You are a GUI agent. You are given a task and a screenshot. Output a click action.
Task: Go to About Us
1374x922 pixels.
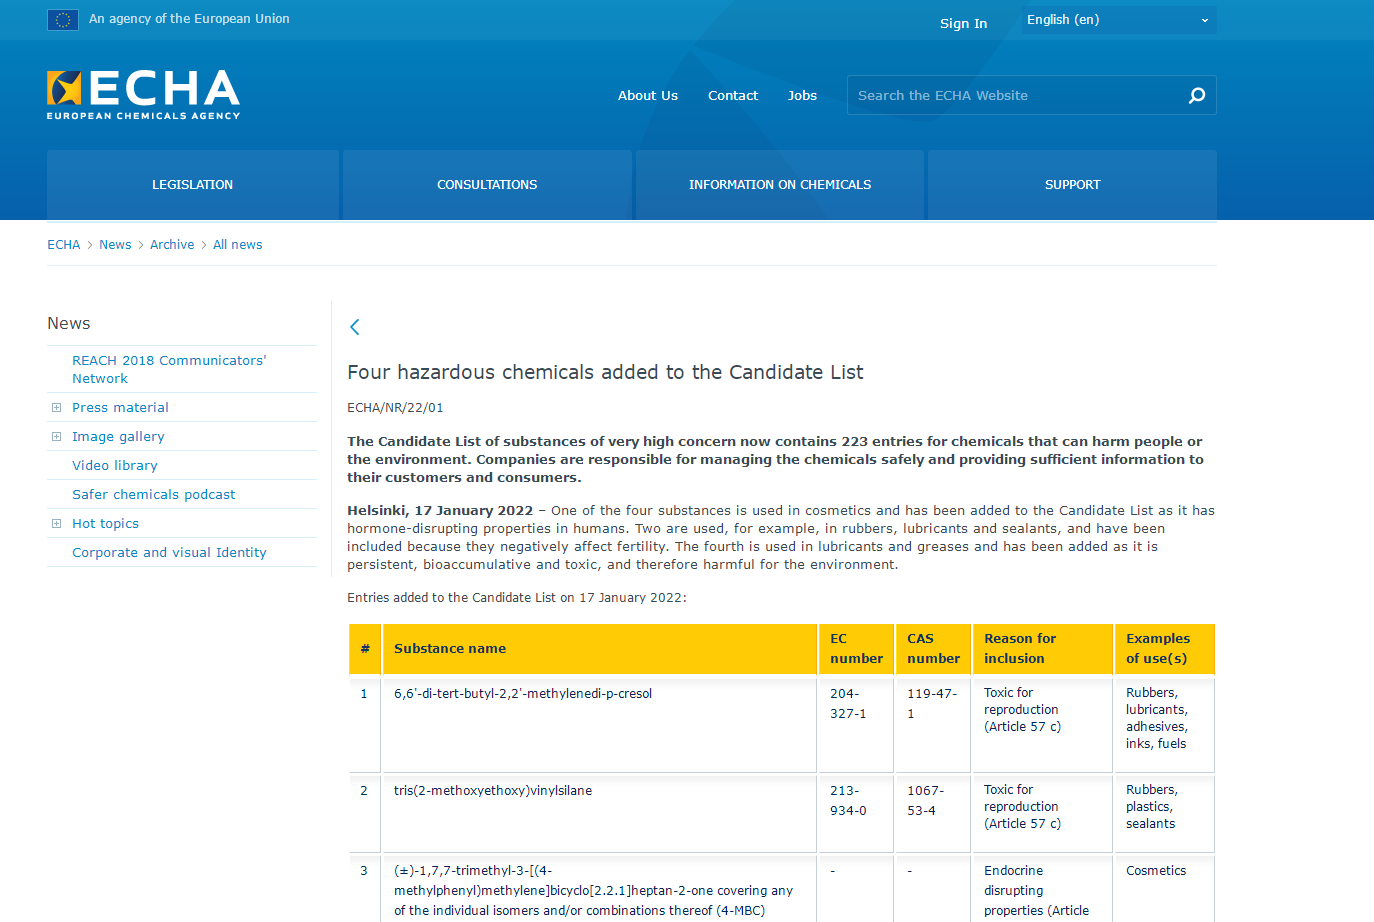(x=648, y=96)
